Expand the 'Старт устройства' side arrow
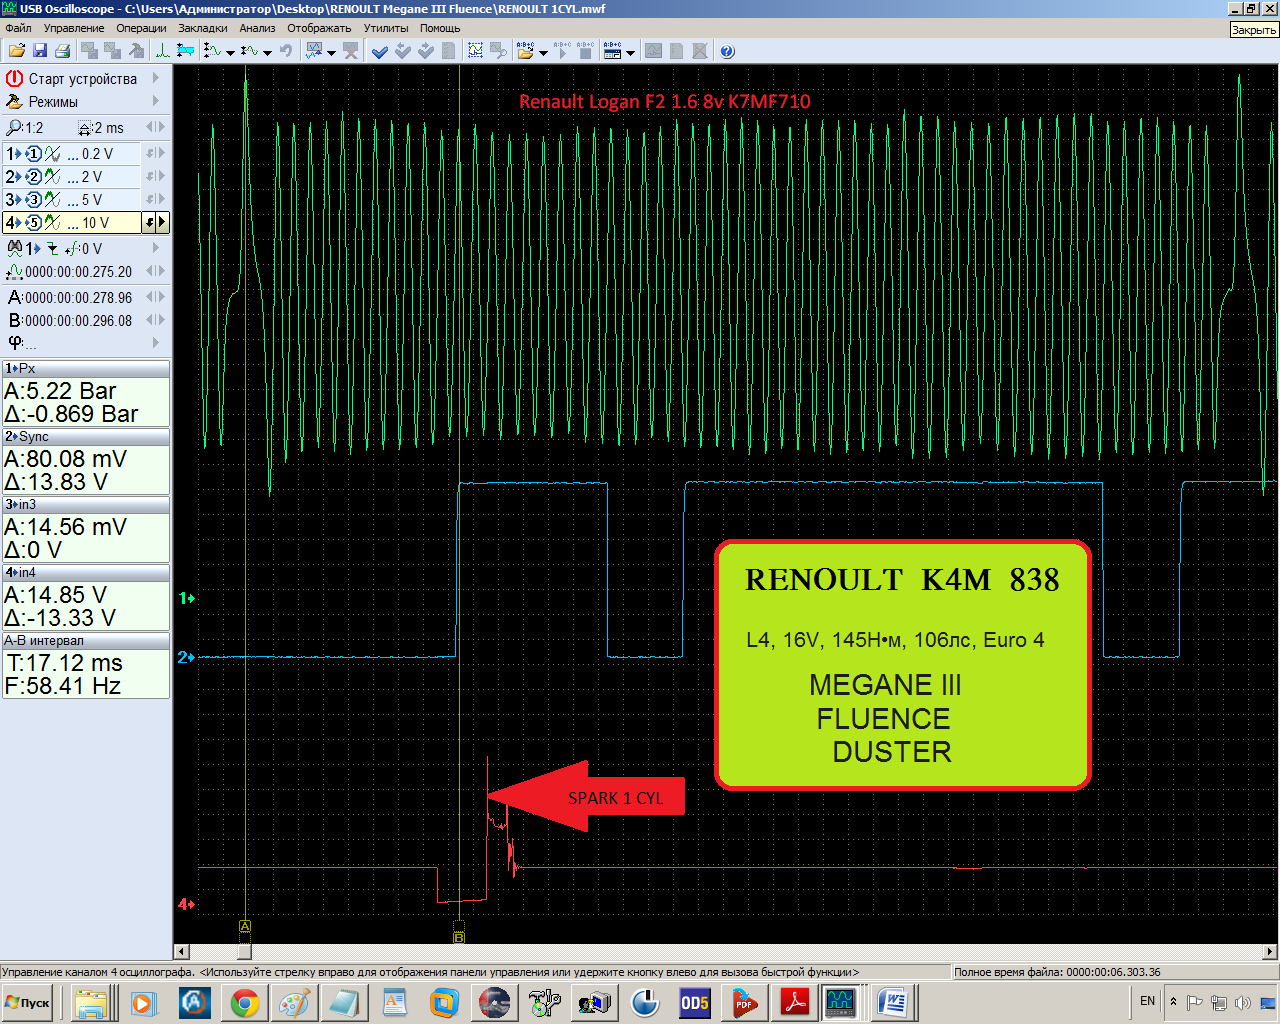Image resolution: width=1280 pixels, height=1024 pixels. 155,78
